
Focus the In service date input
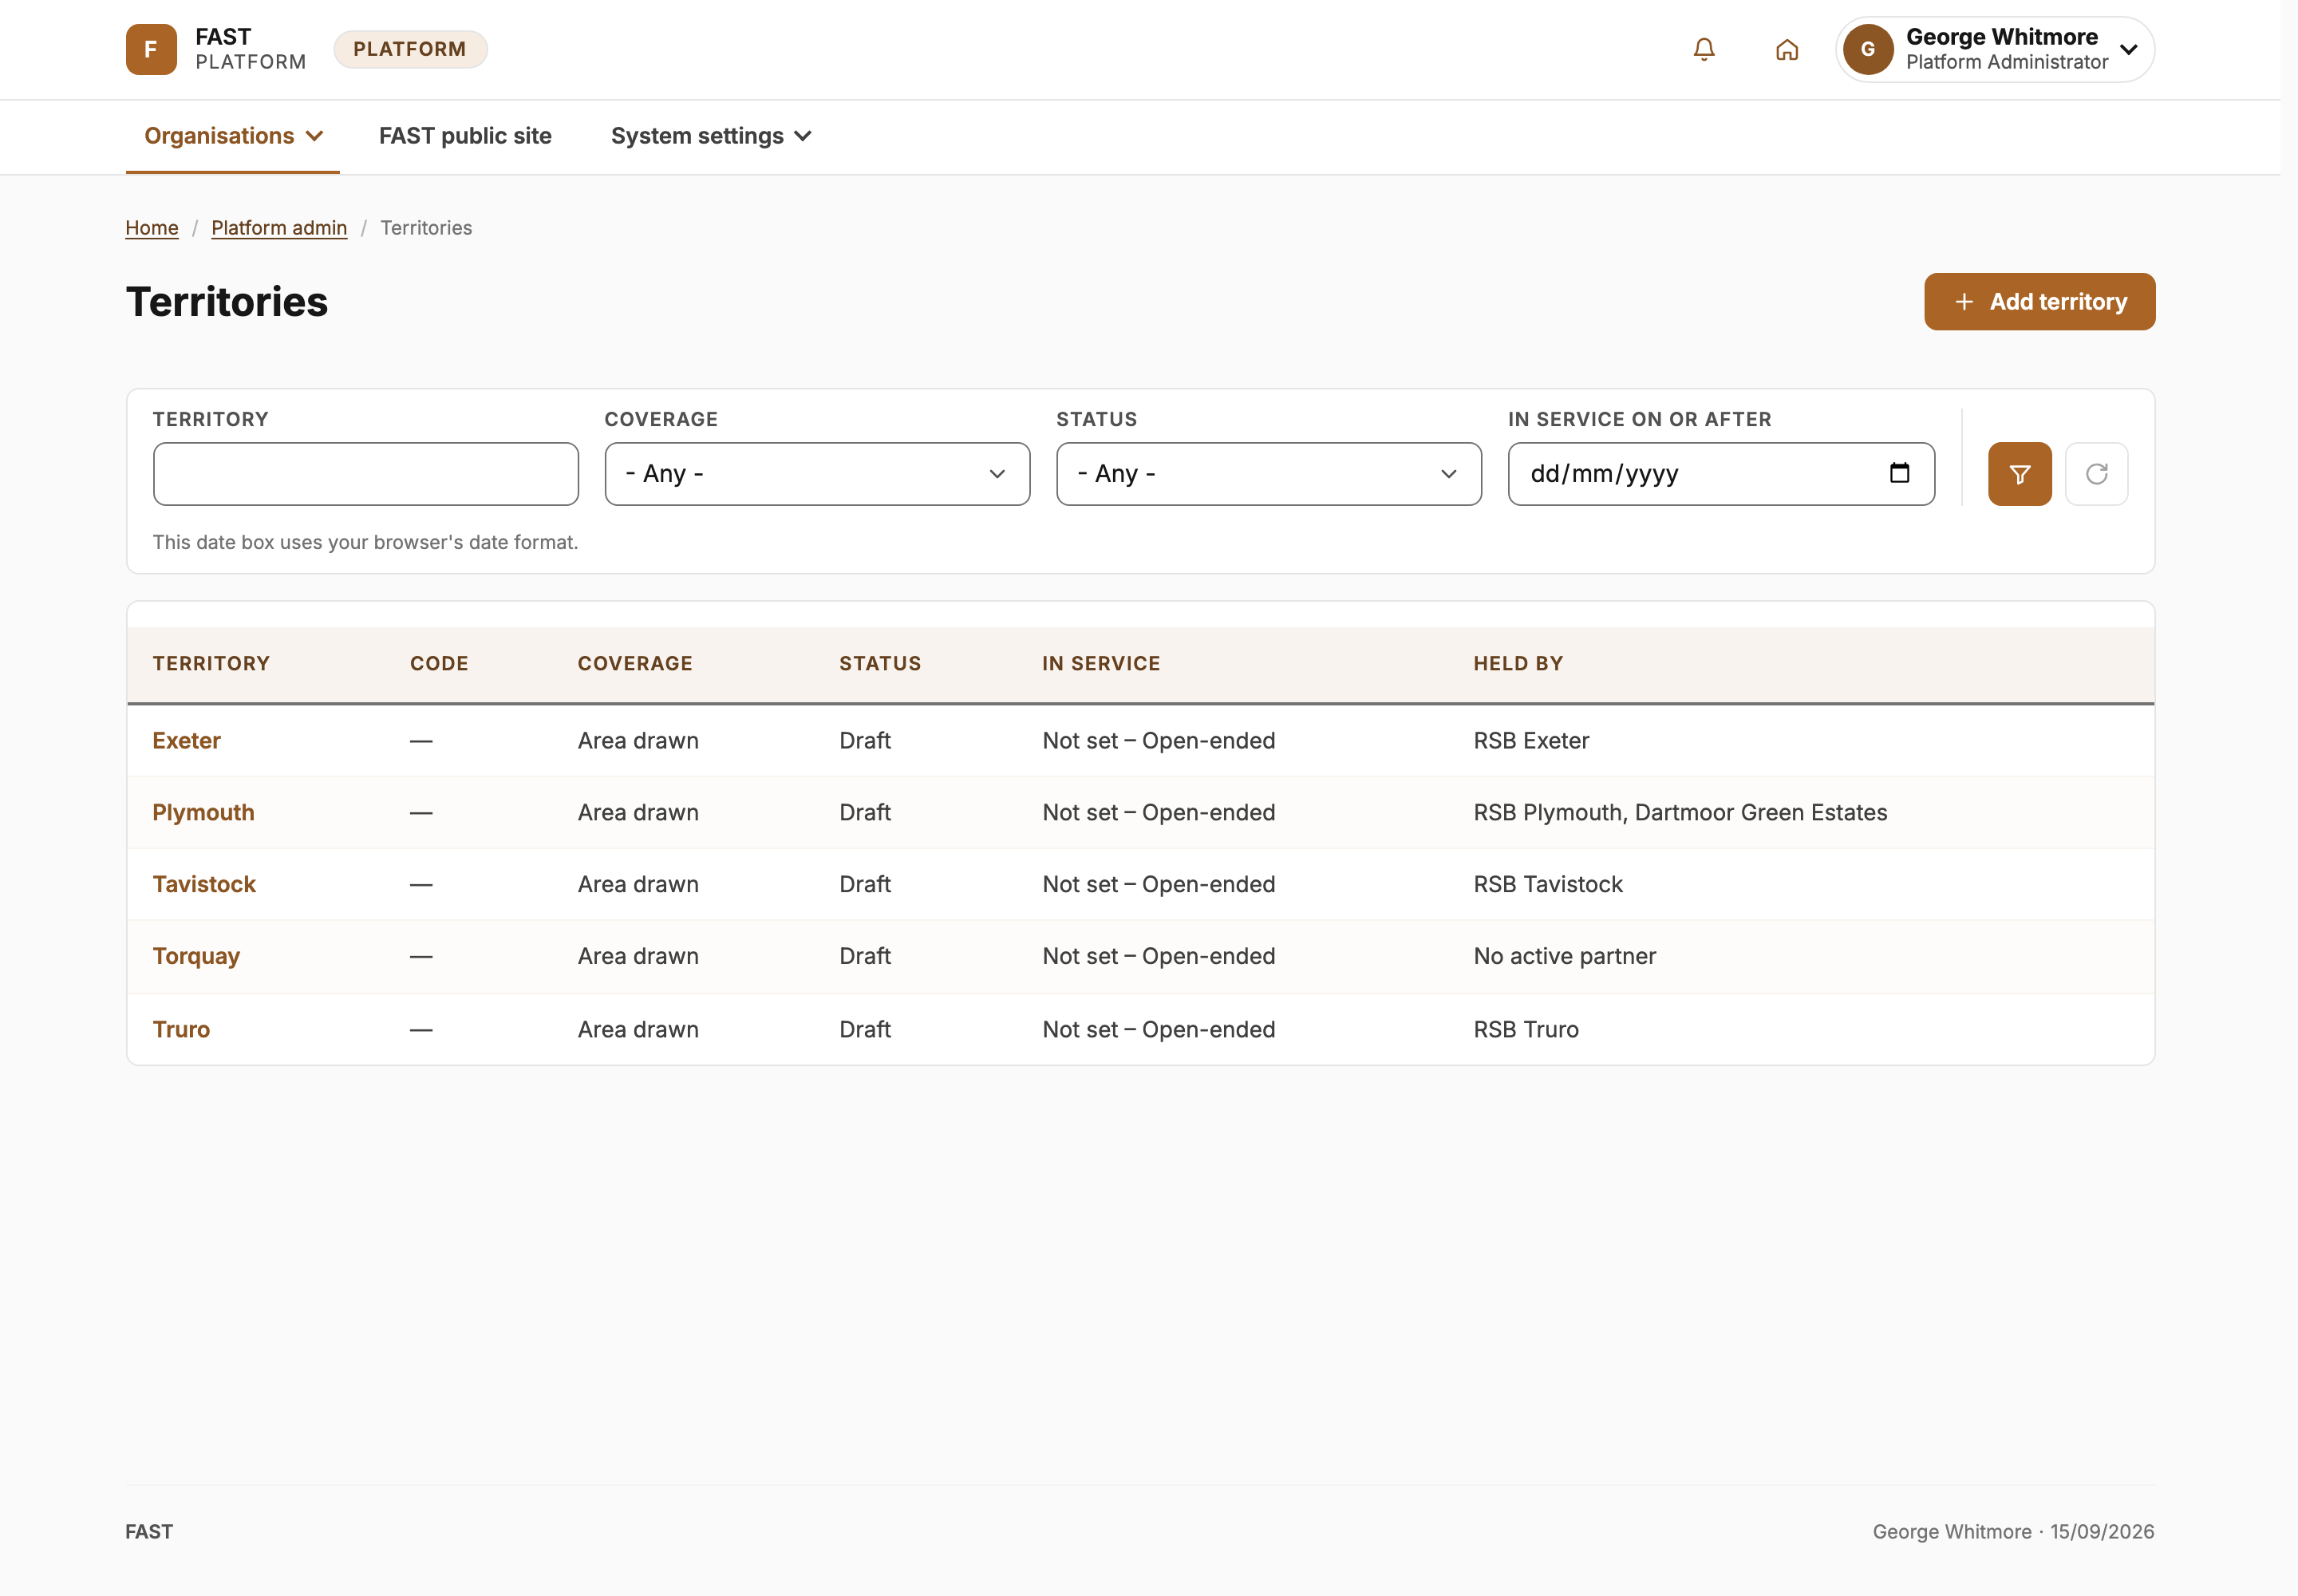point(1720,474)
